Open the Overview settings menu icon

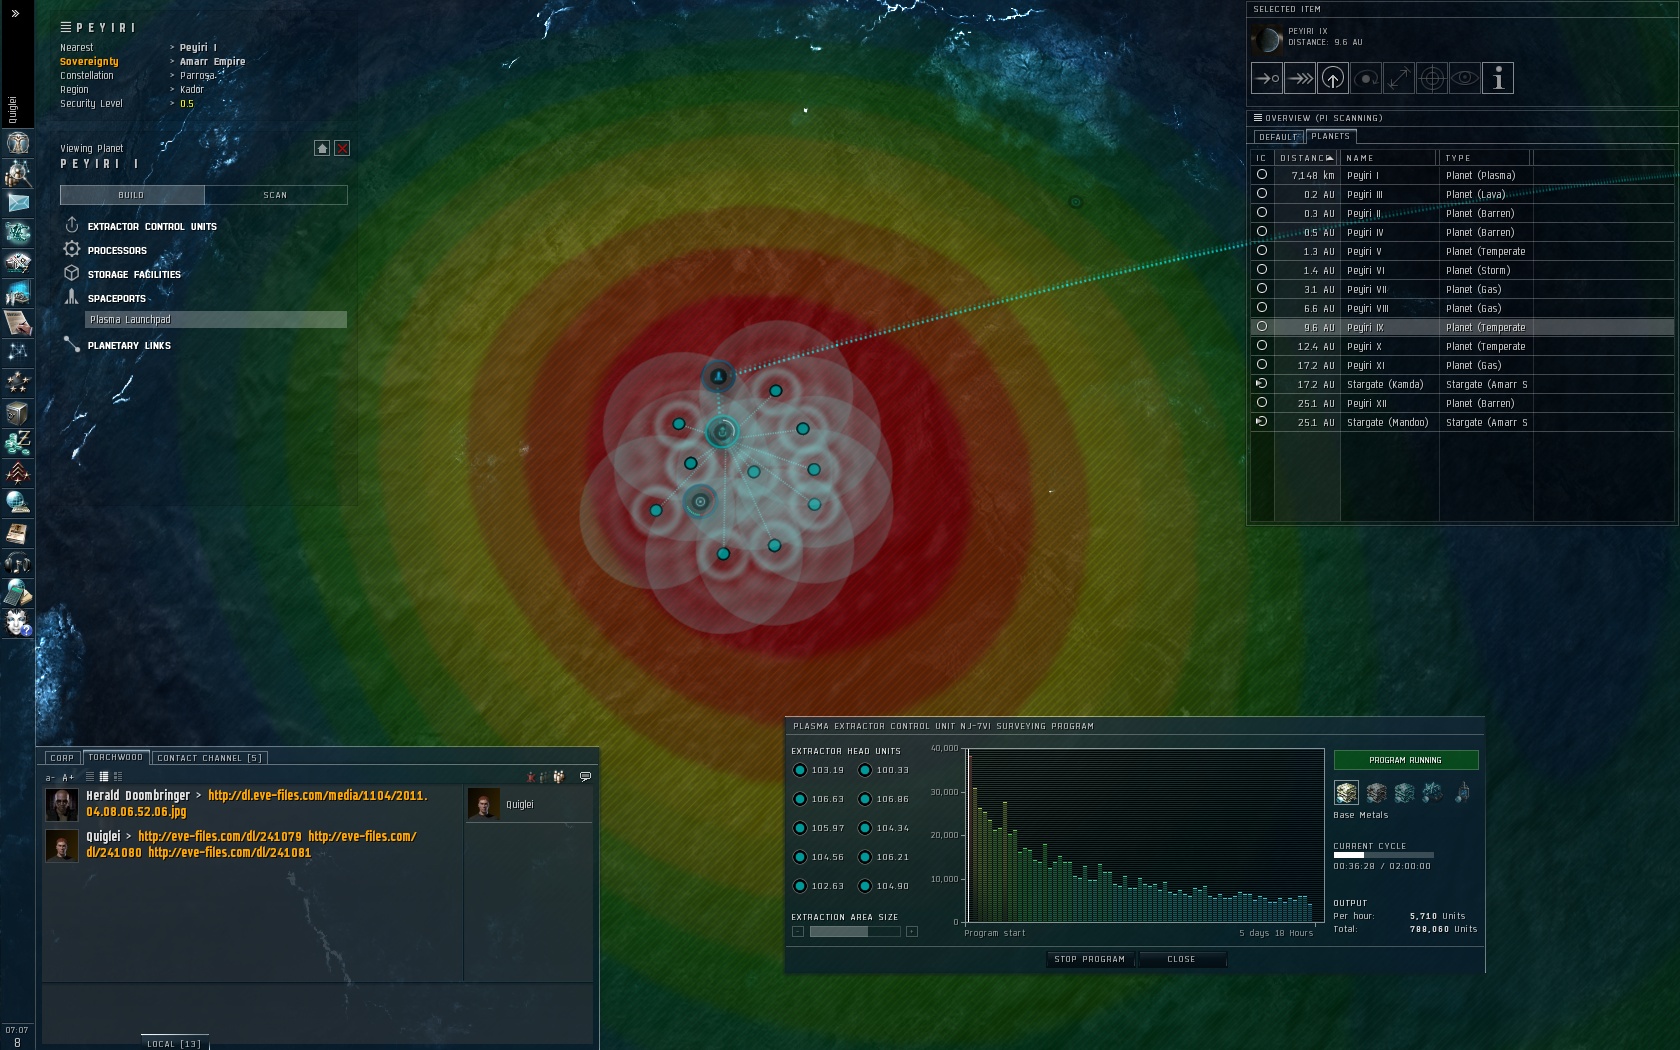[1258, 118]
